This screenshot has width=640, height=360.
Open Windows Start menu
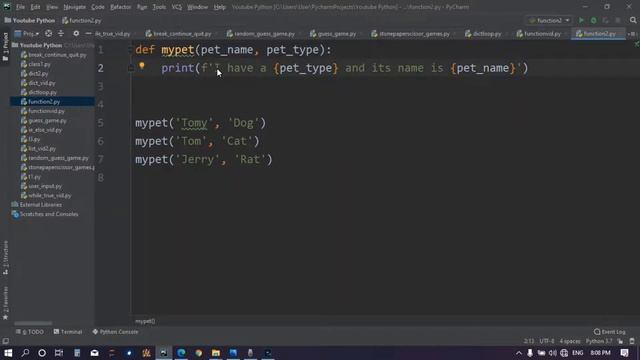point(8,353)
